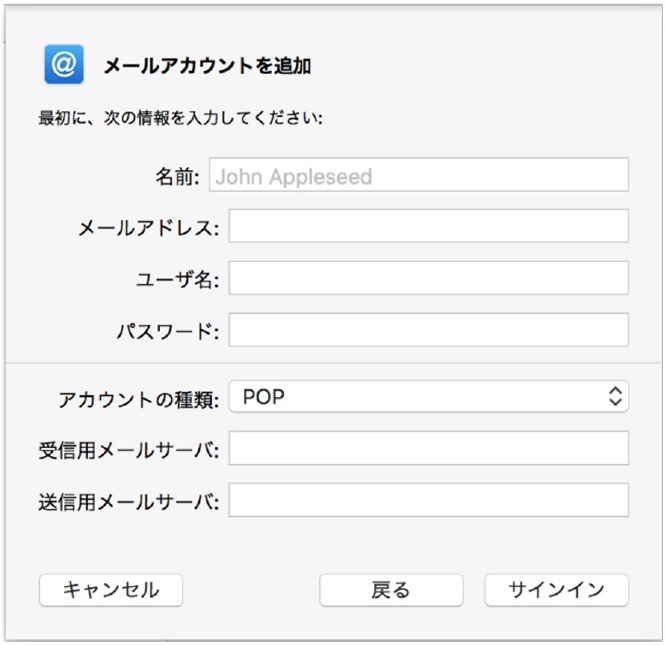The width and height of the screenshot is (665, 645).
Task: Go back with the 戻る button
Action: [391, 590]
